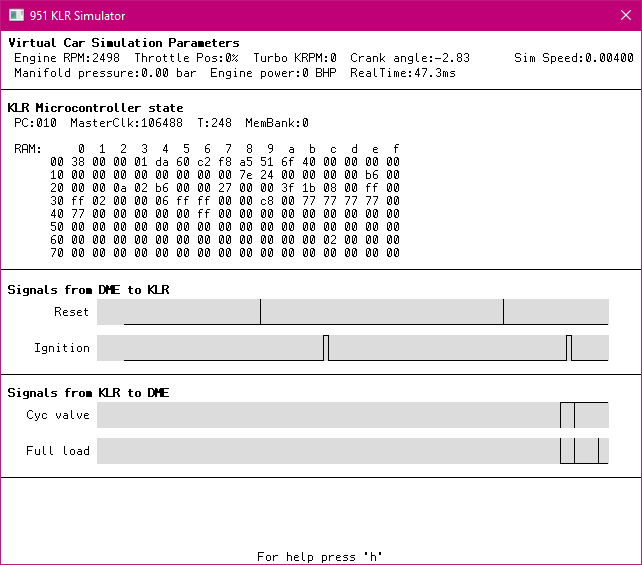Click the KLR Microcontroller state heading
This screenshot has width=642, height=565.
pyautogui.click(x=95, y=108)
